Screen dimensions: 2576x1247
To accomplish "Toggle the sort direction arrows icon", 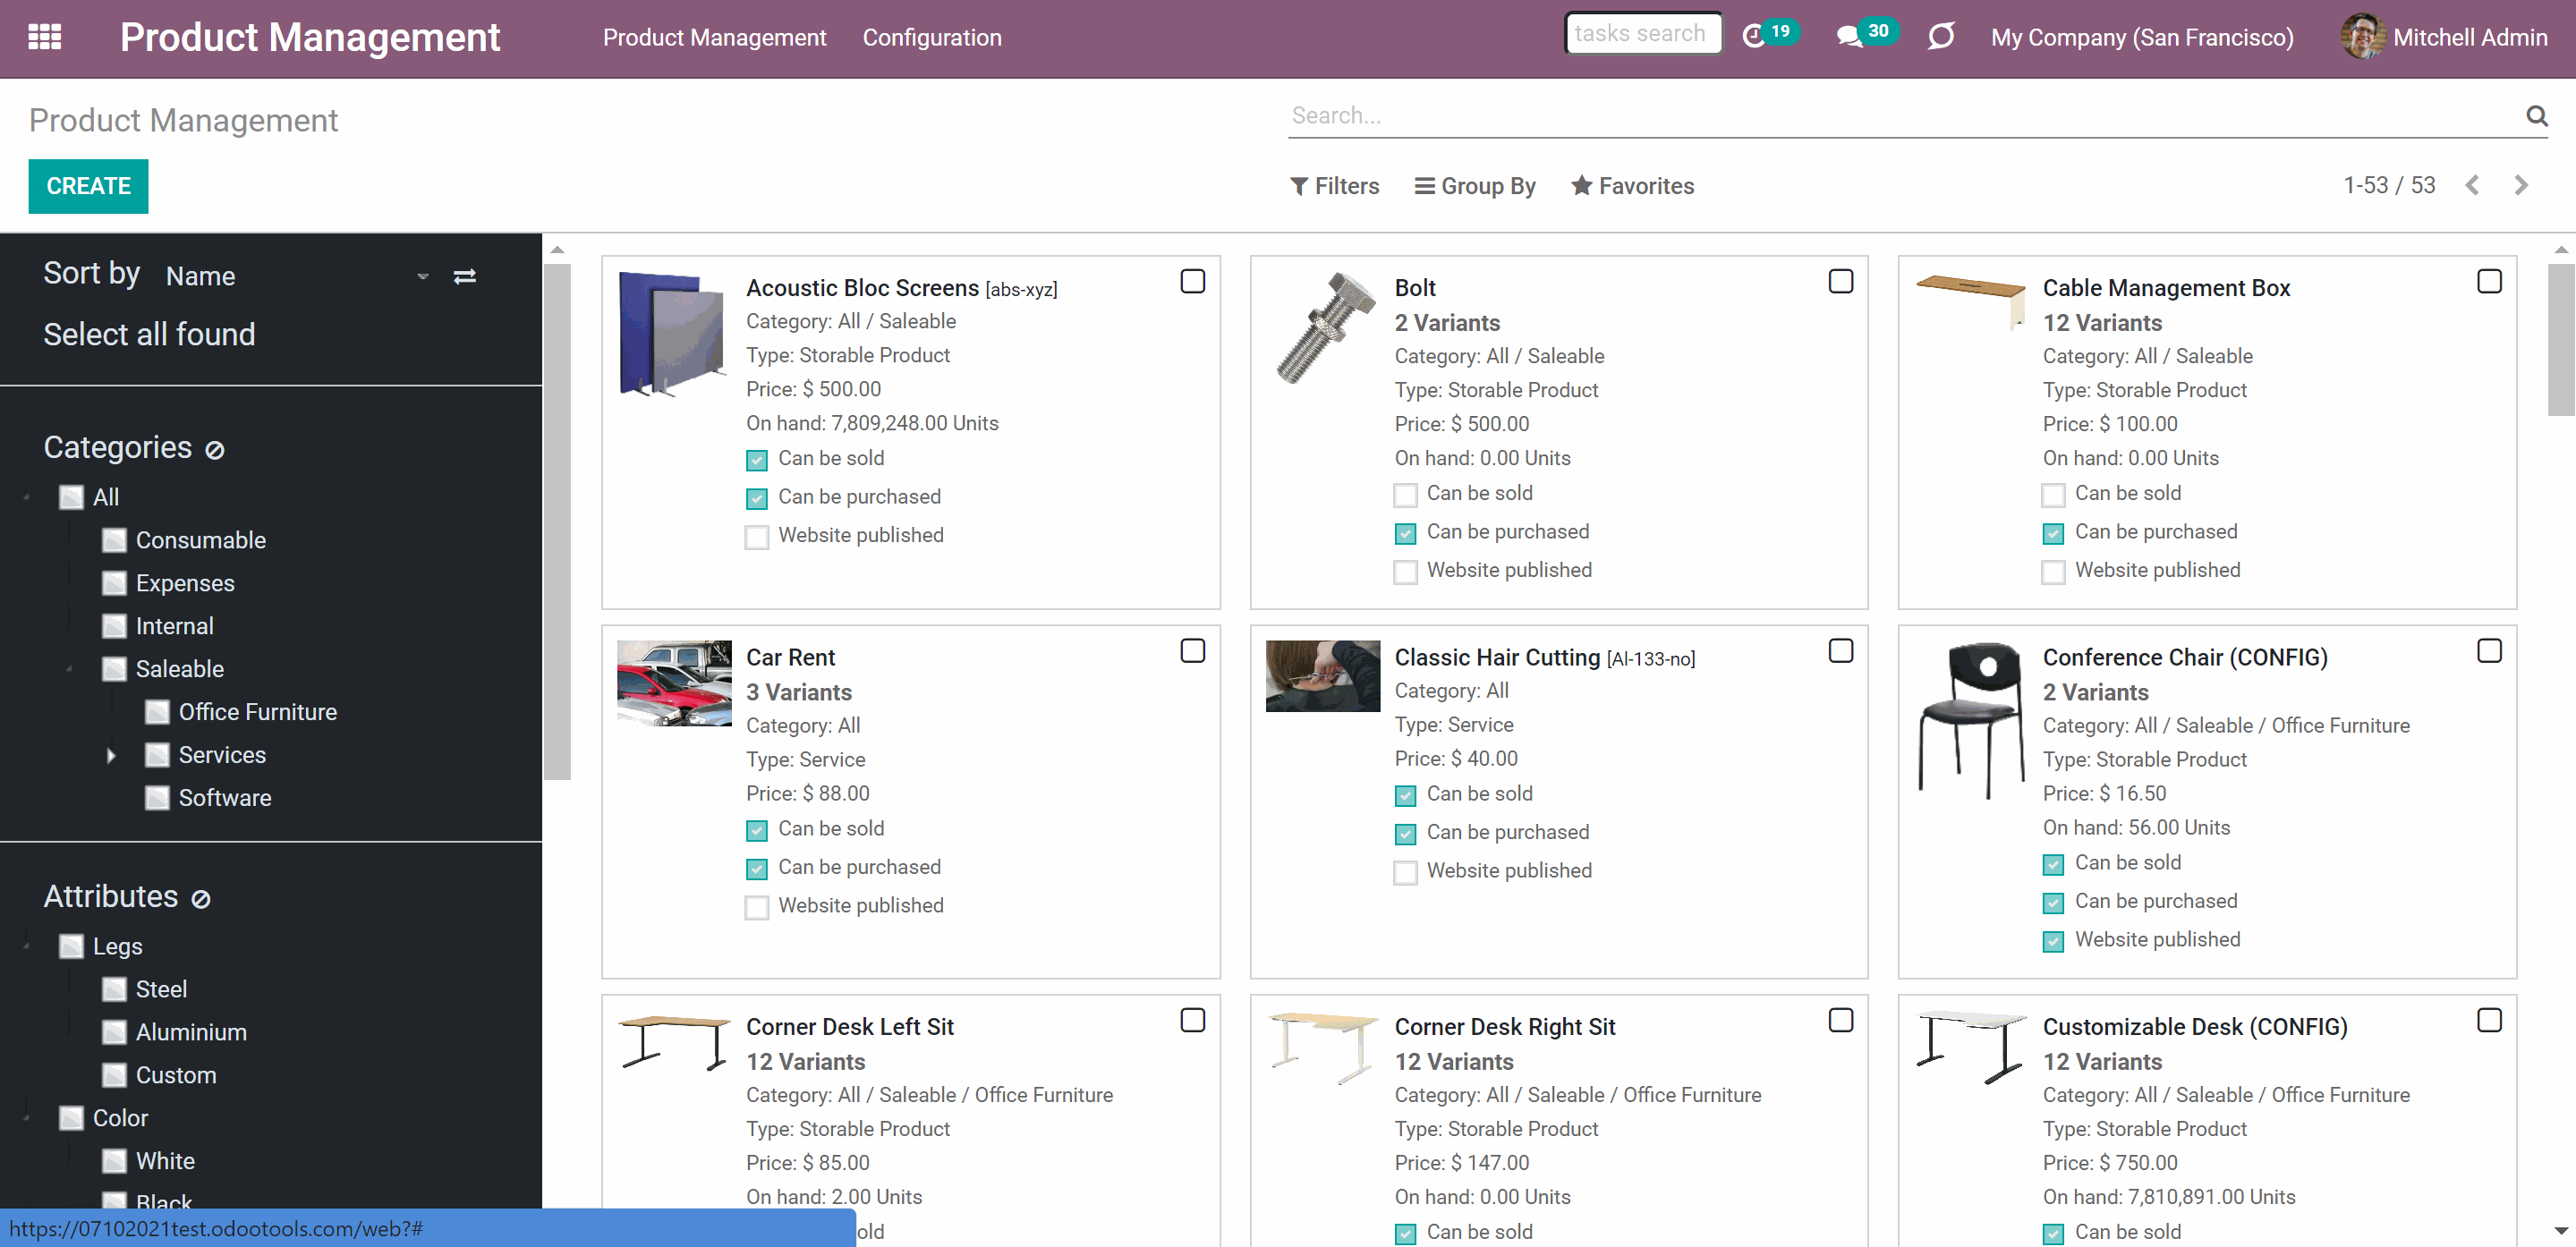I will (465, 276).
